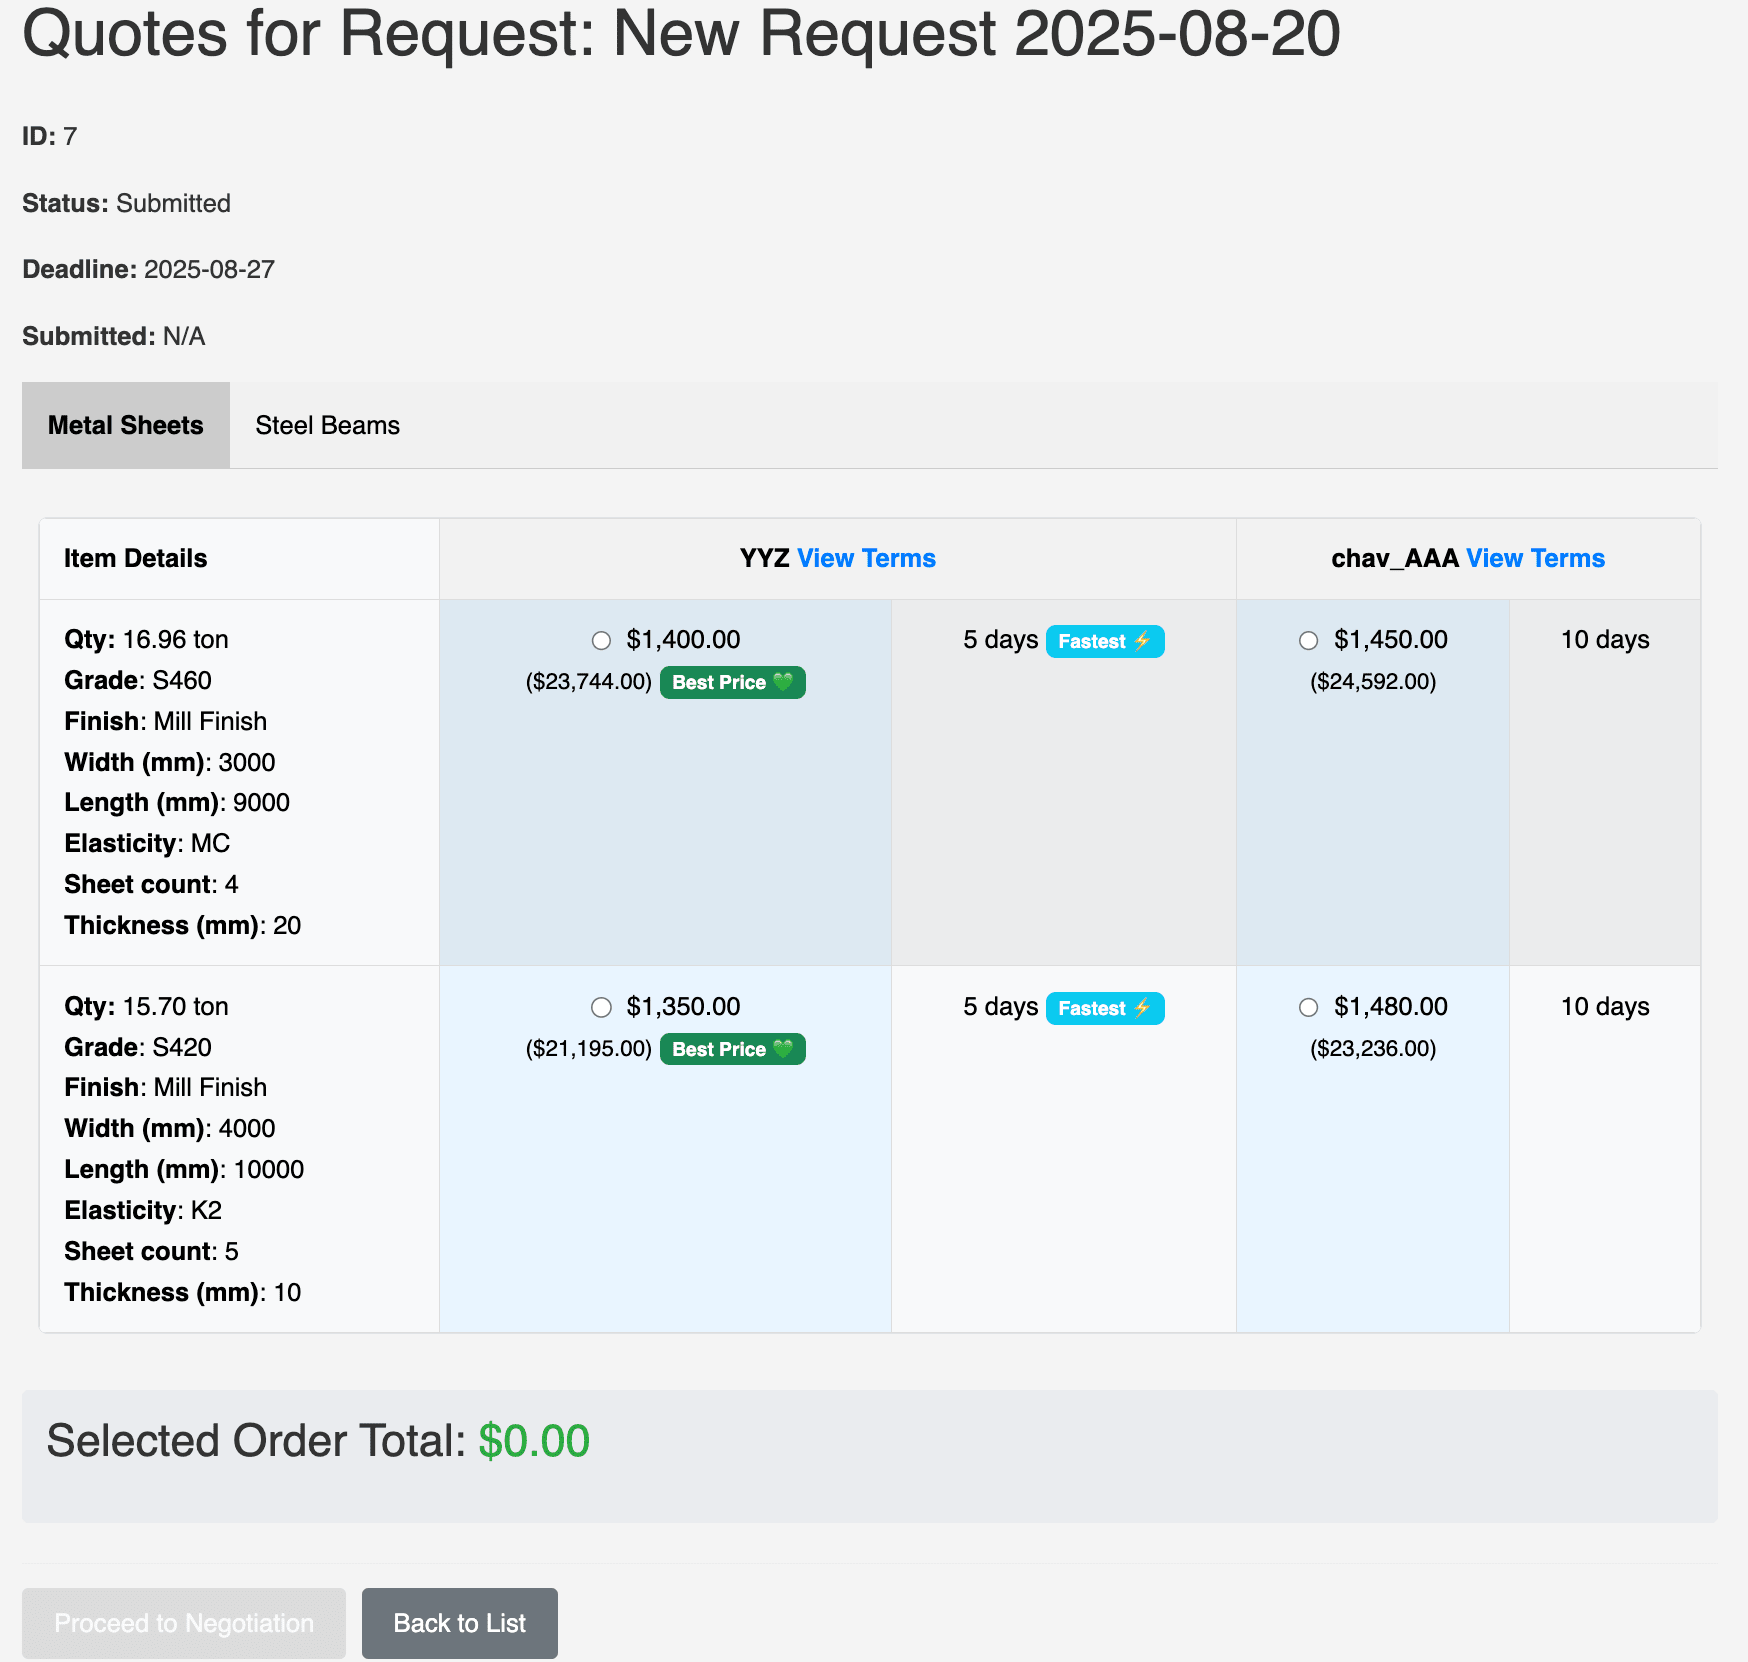Click the YYZ supplier column header
Viewport: 1748px width, 1662px height.
(x=763, y=558)
